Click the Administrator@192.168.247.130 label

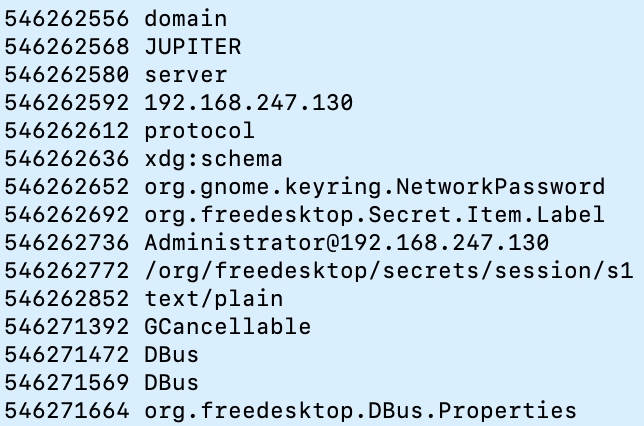[x=346, y=242]
